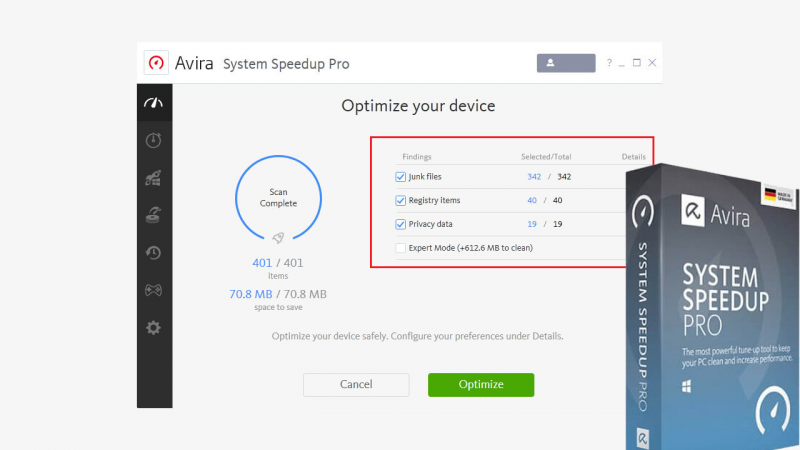
Task: Click the '342' selected junk files count
Action: coord(534,177)
